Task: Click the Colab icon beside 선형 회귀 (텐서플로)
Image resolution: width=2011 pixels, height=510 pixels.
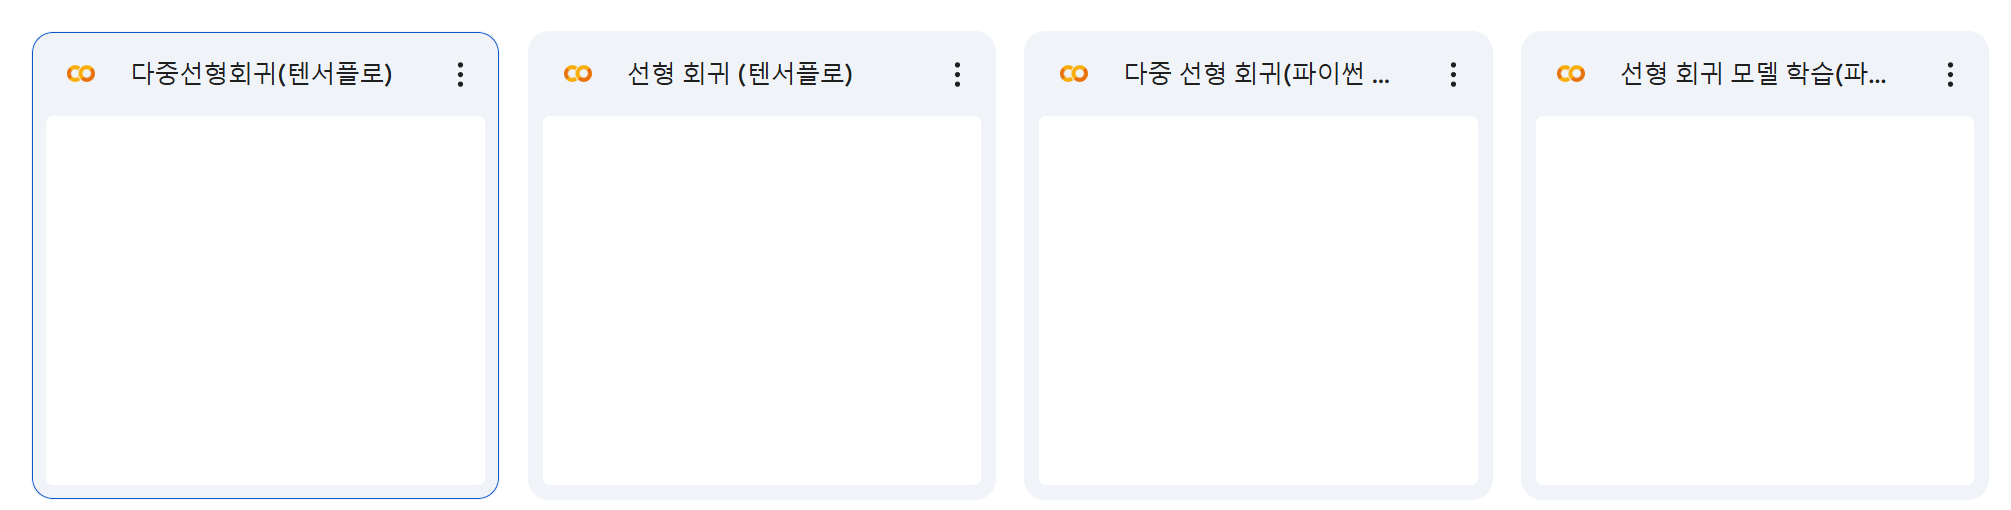Action: [578, 74]
